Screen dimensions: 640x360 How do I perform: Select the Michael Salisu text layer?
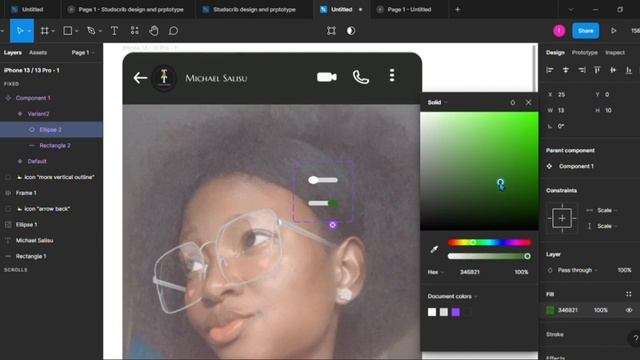pos(34,240)
